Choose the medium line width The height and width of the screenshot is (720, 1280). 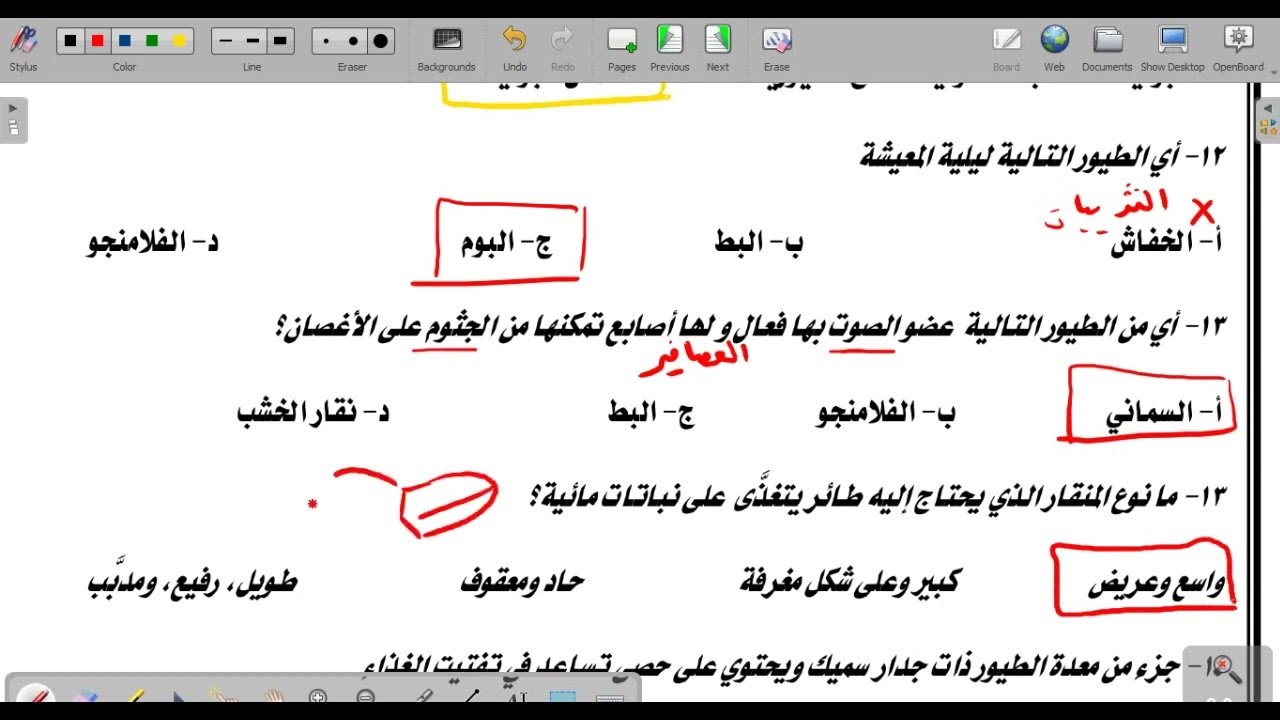pos(252,41)
